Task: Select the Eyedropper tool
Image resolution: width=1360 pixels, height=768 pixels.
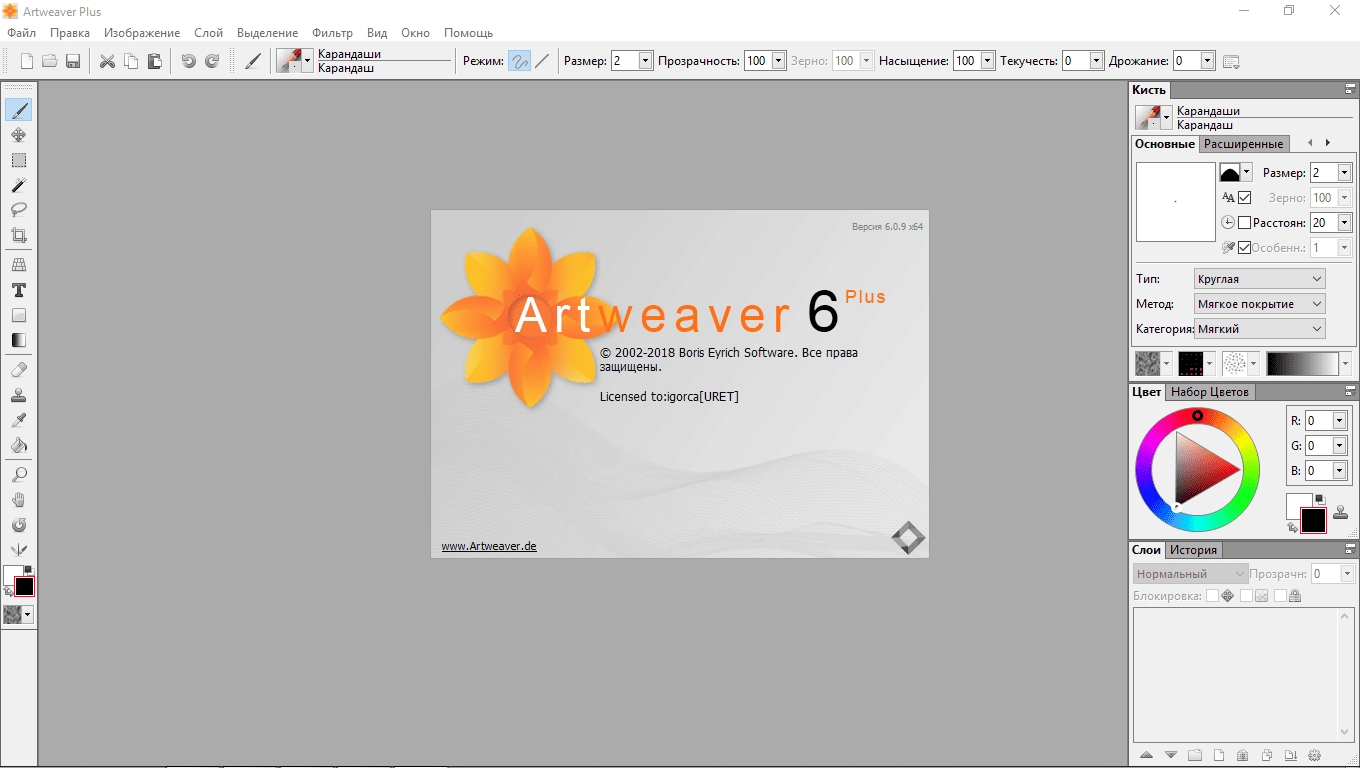Action: coord(18,420)
